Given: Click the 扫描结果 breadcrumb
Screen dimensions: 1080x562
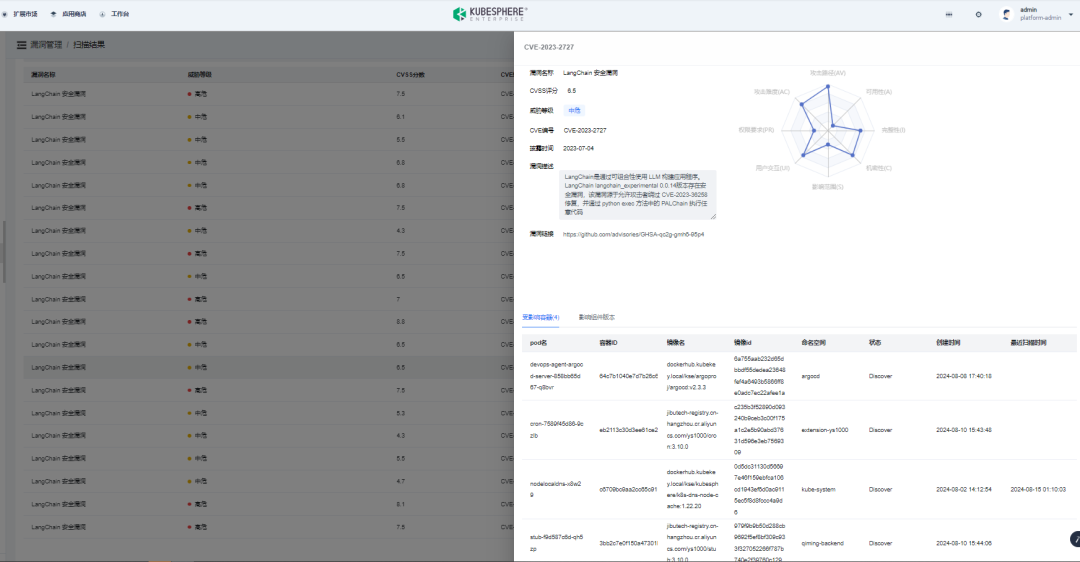Looking at the screenshot, I should coord(90,45).
